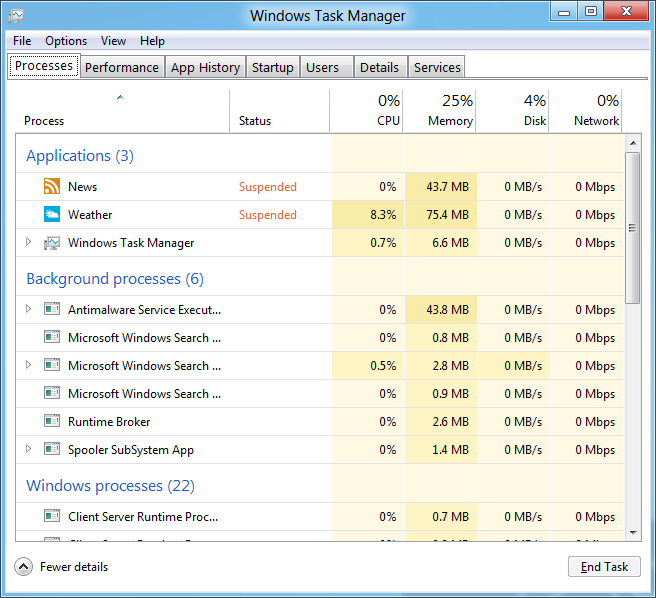Image resolution: width=656 pixels, height=598 pixels.
Task: Sort by the CPU column header
Action: 366,110
